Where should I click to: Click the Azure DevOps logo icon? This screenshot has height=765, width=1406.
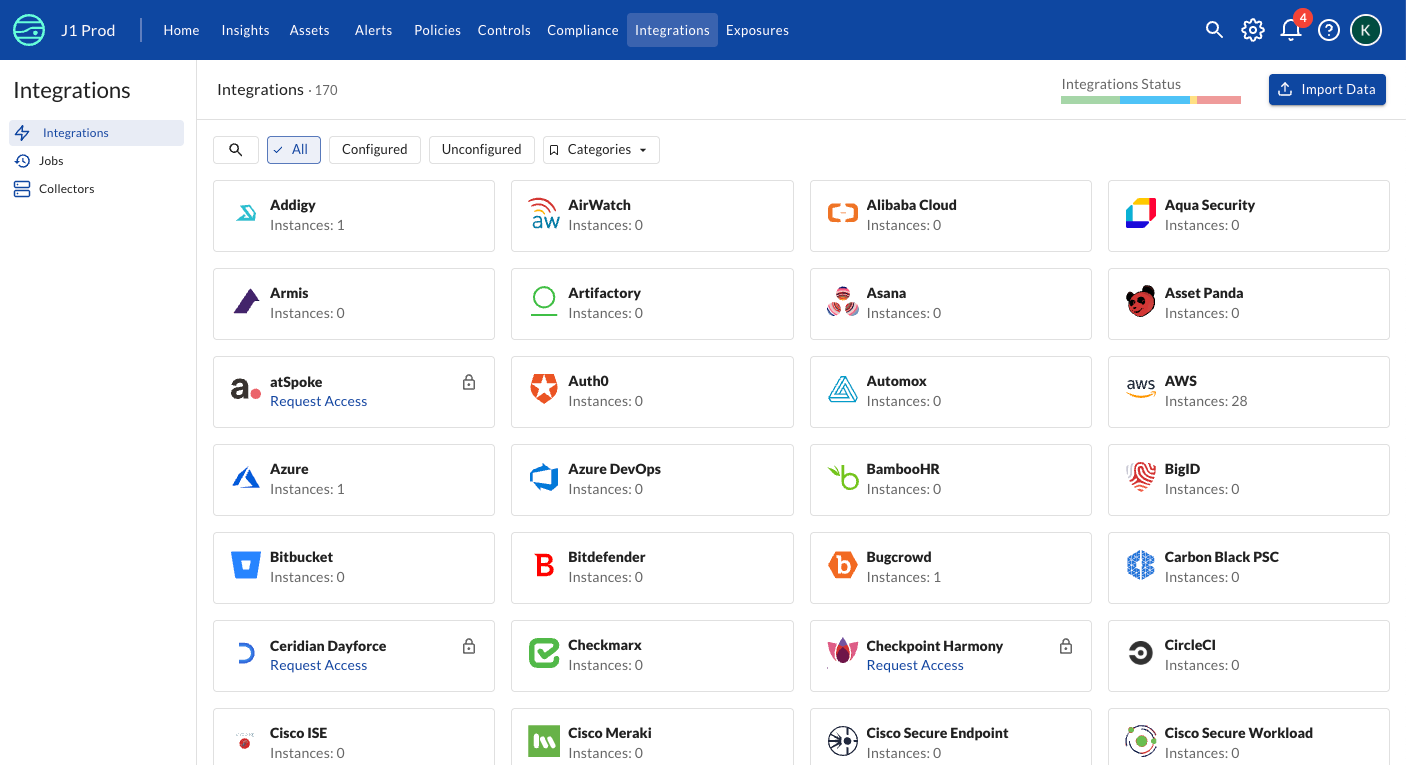[544, 478]
